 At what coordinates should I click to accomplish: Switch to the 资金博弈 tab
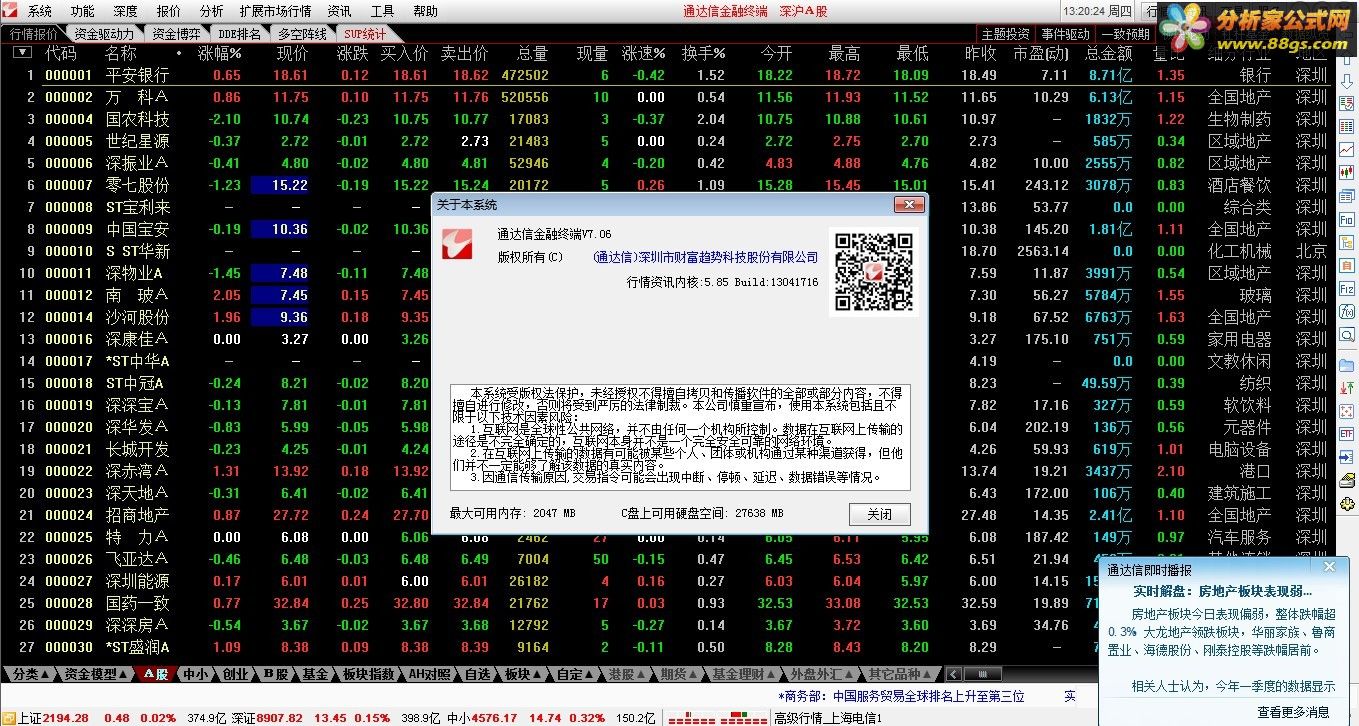click(176, 33)
